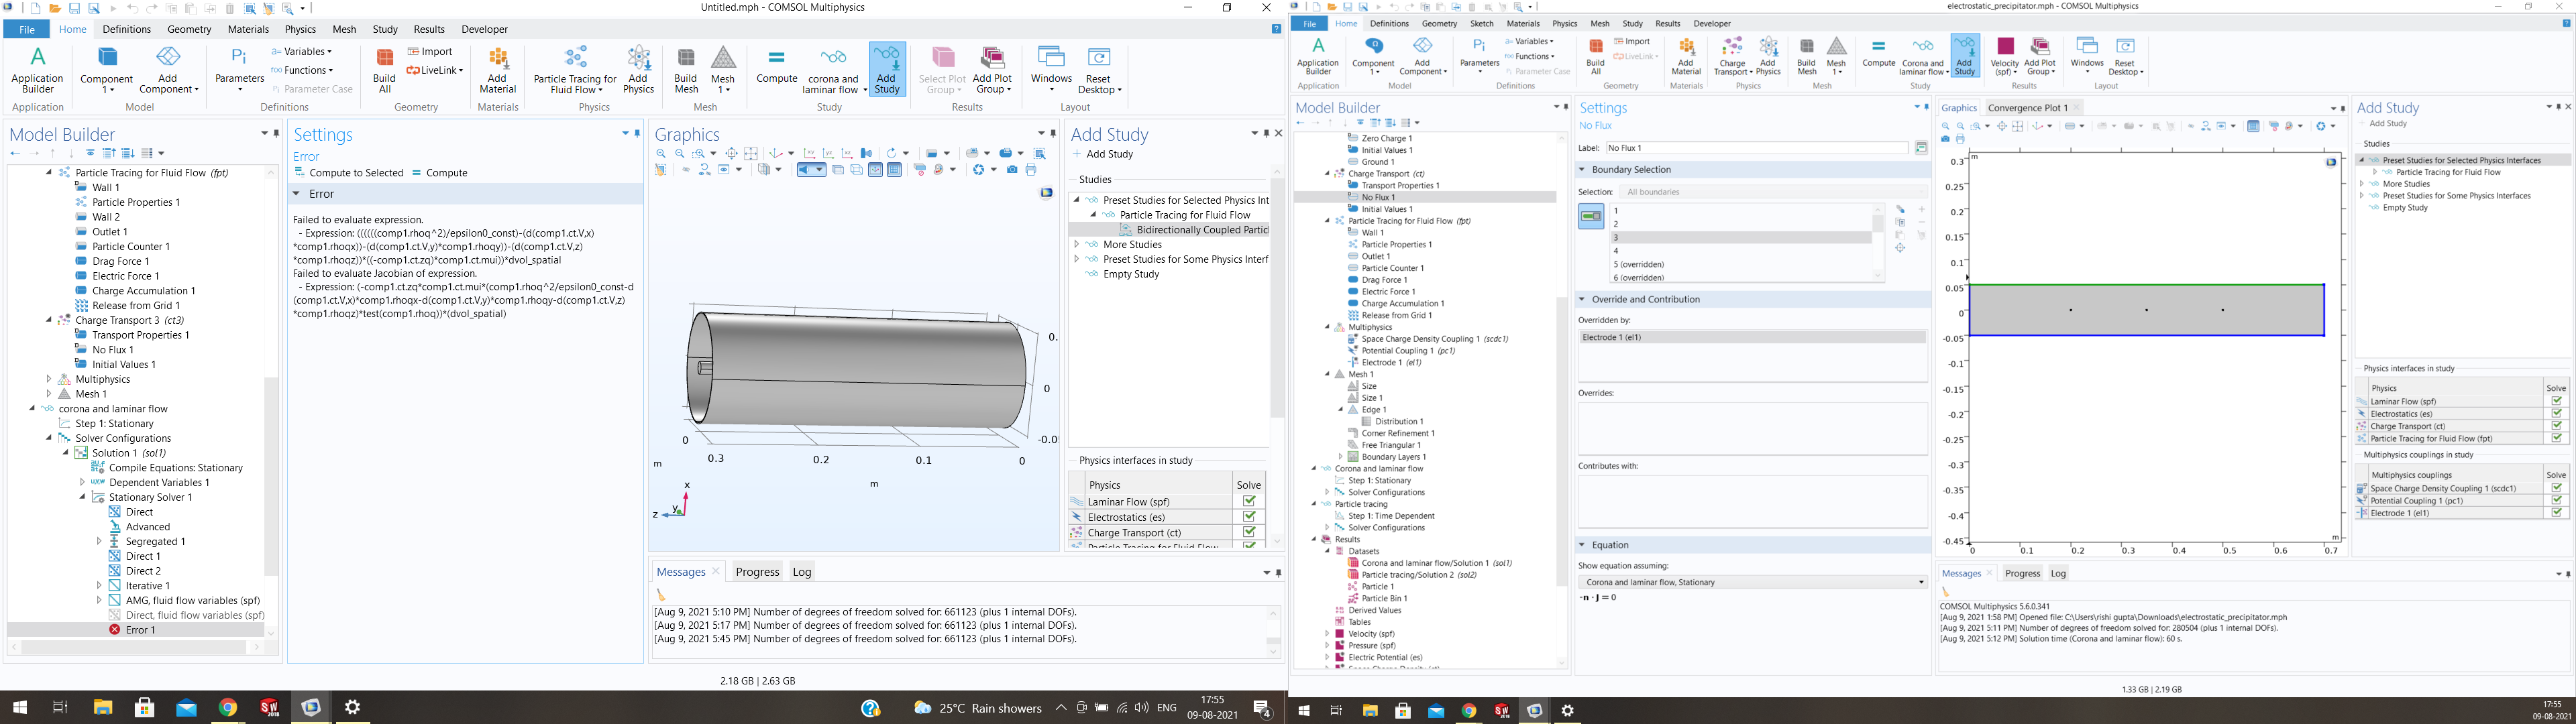Uncheck Laminar Flow (spf) solve checkbox left
This screenshot has width=2576, height=724.
click(1249, 502)
